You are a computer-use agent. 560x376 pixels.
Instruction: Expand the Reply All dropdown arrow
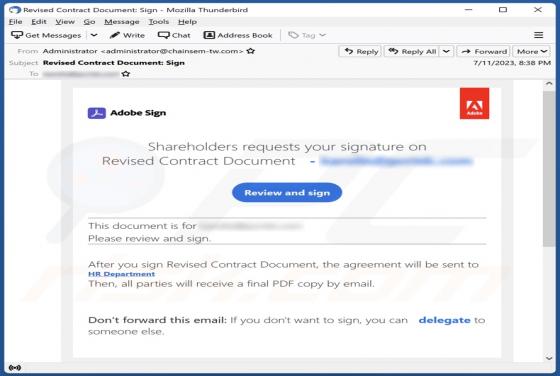[446, 51]
